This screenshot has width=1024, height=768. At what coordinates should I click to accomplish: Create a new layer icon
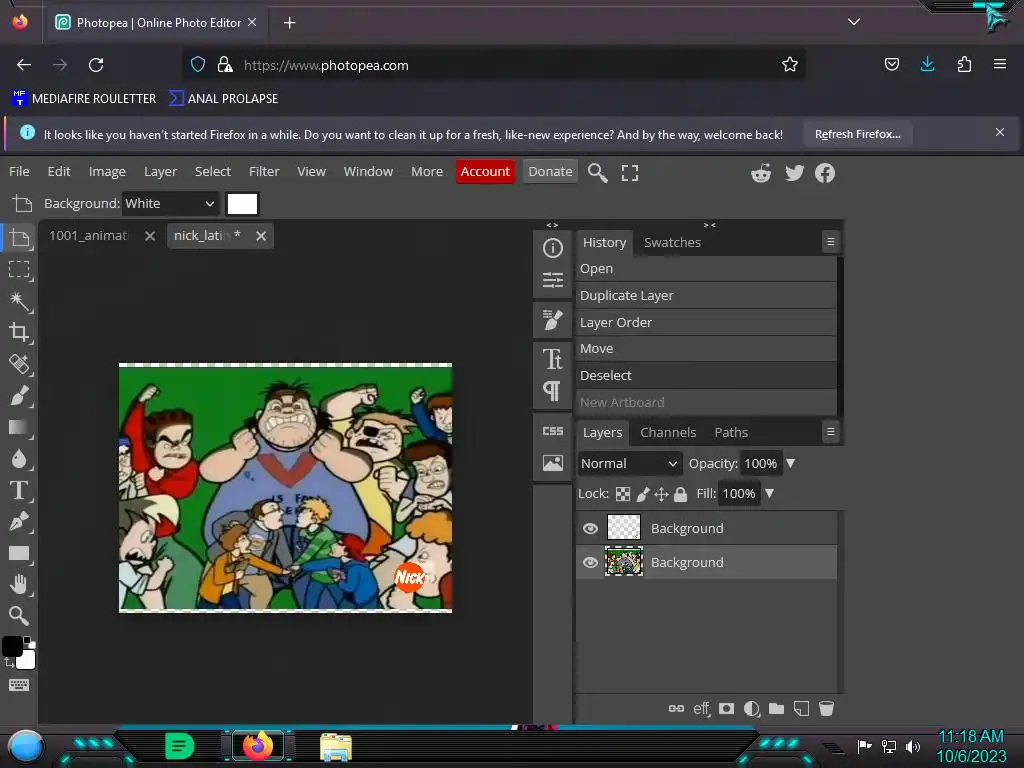(x=801, y=709)
